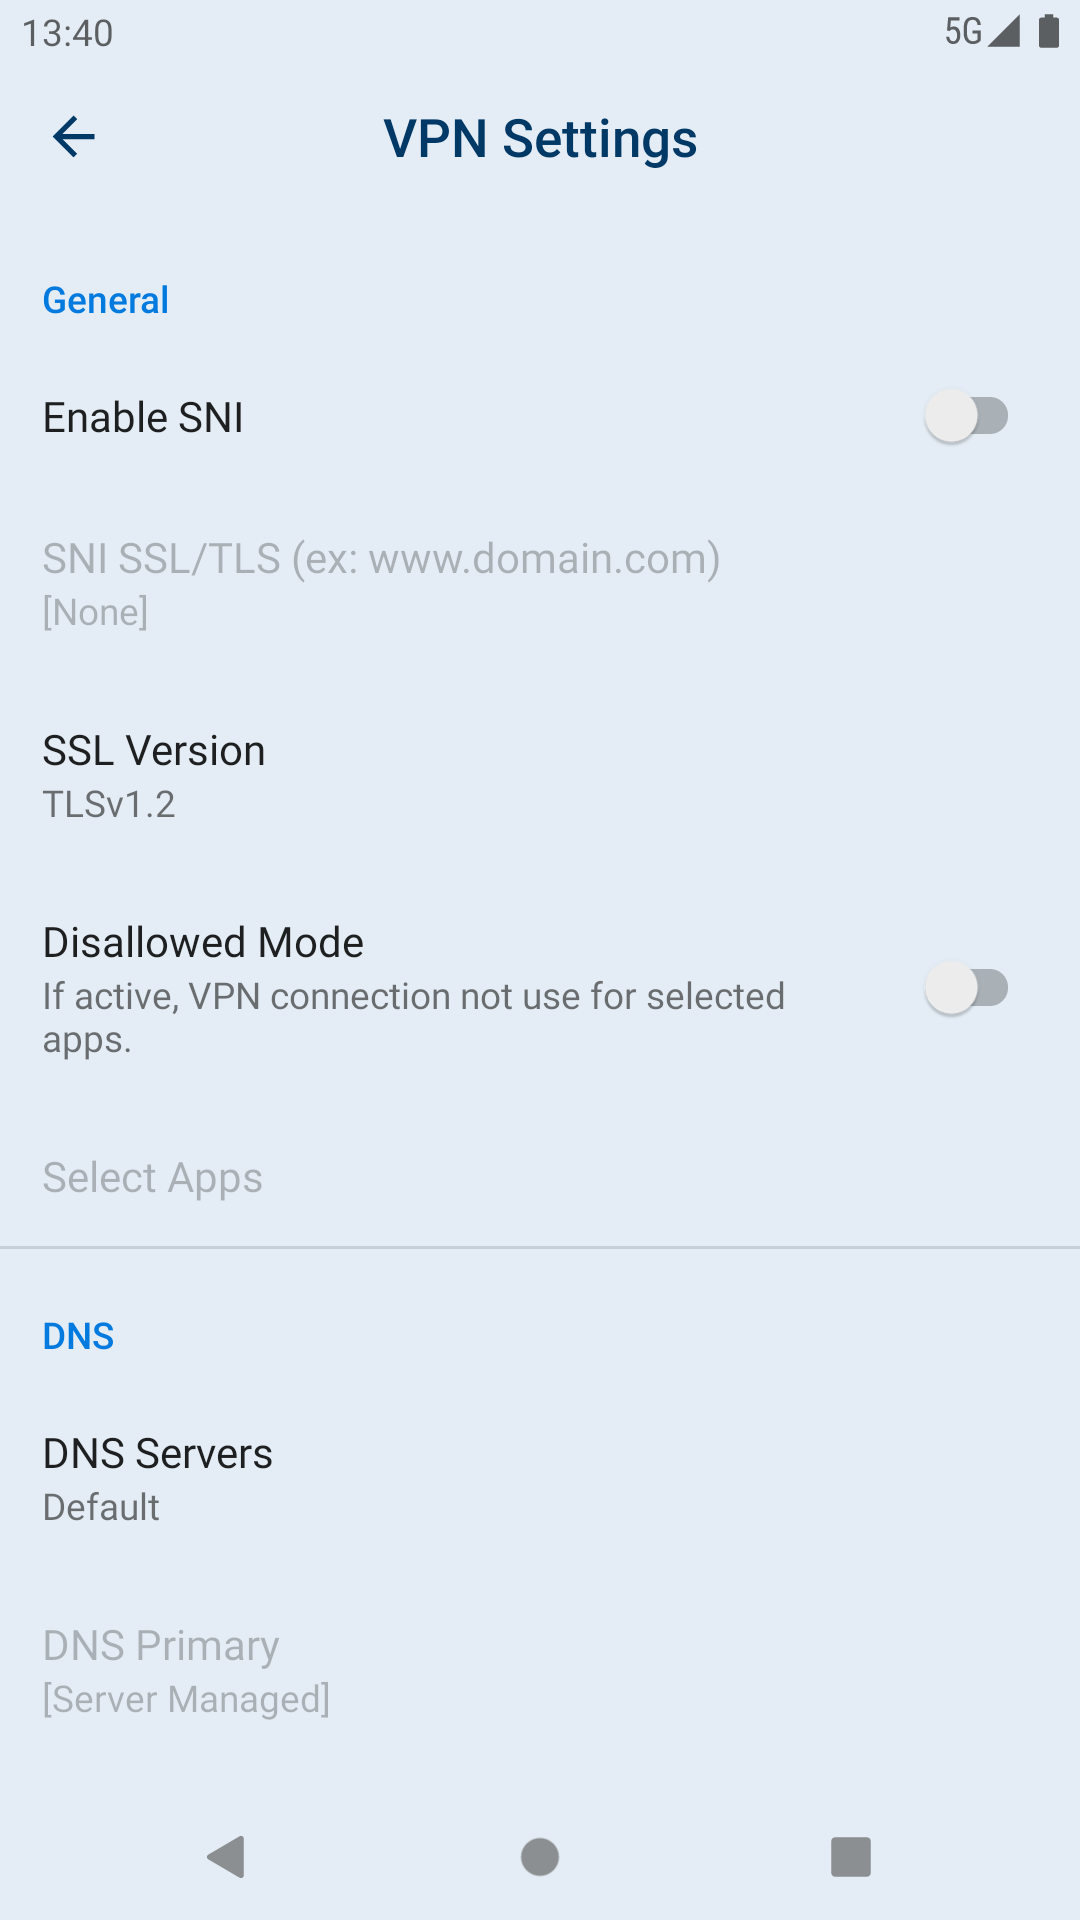This screenshot has height=1920, width=1080.
Task: Edit the DNS Primary field
Action: click(186, 1671)
